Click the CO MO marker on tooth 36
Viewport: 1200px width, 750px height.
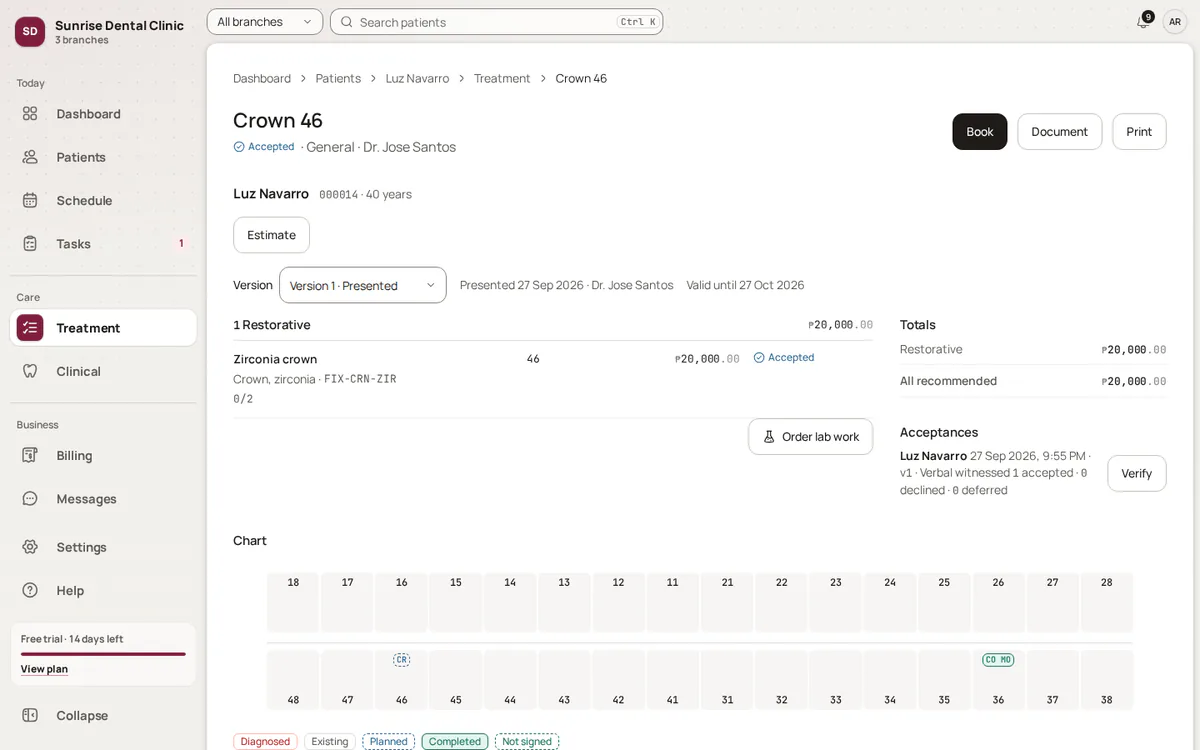(998, 660)
